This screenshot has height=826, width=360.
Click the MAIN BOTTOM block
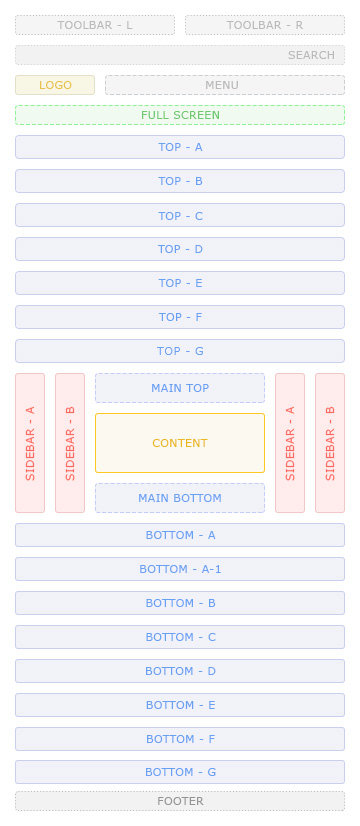180,498
